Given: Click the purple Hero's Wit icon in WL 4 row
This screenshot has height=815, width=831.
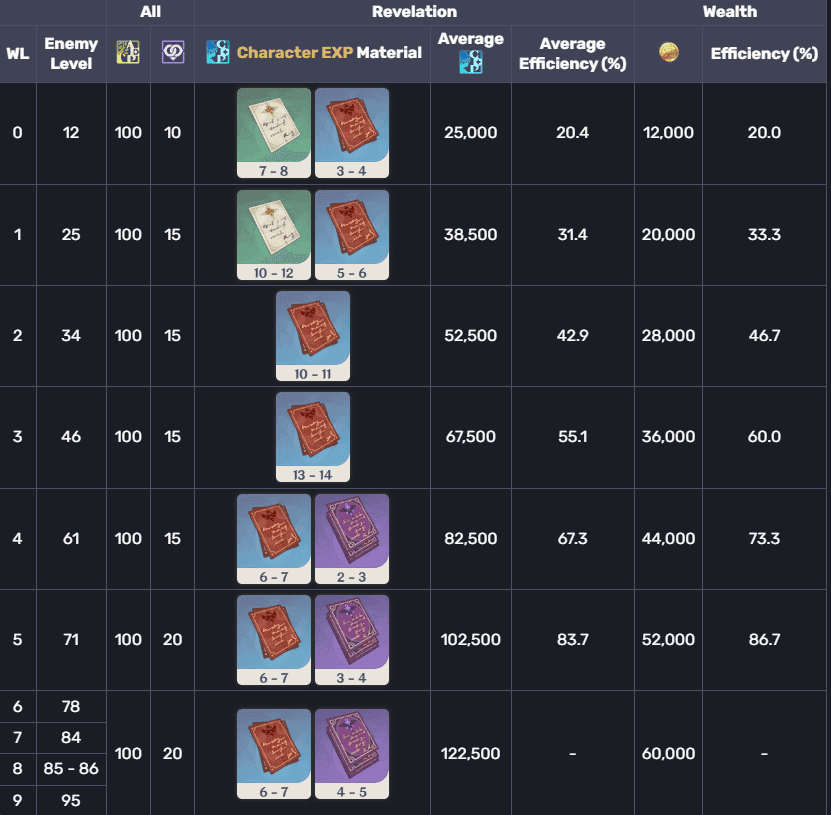Looking at the screenshot, I should tap(352, 536).
